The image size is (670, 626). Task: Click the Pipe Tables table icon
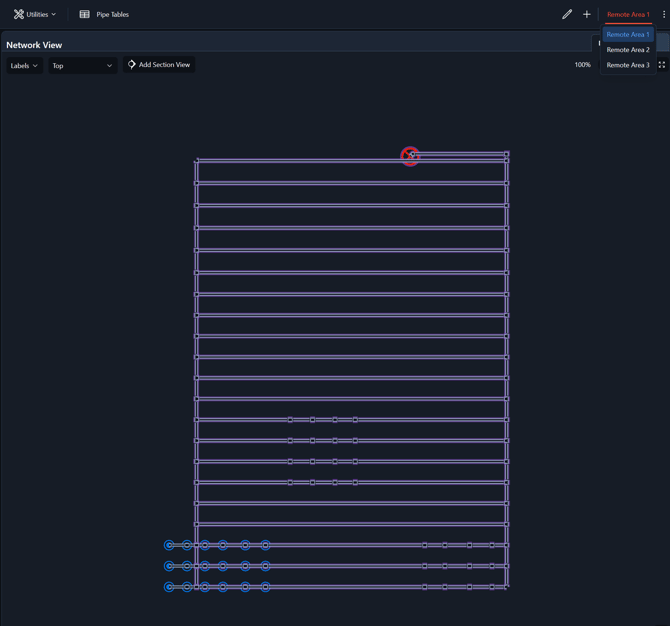[x=85, y=15]
